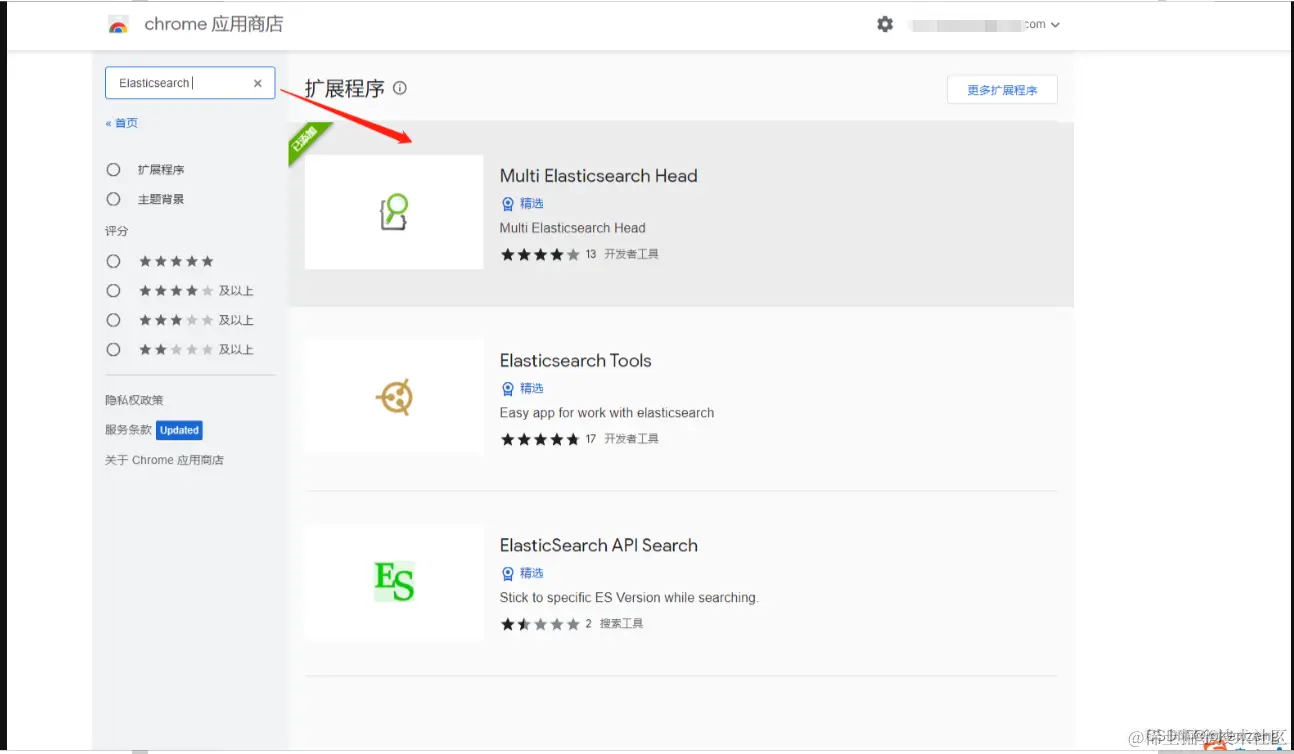Open the 服务条款 link
This screenshot has width=1294, height=754.
[x=129, y=430]
